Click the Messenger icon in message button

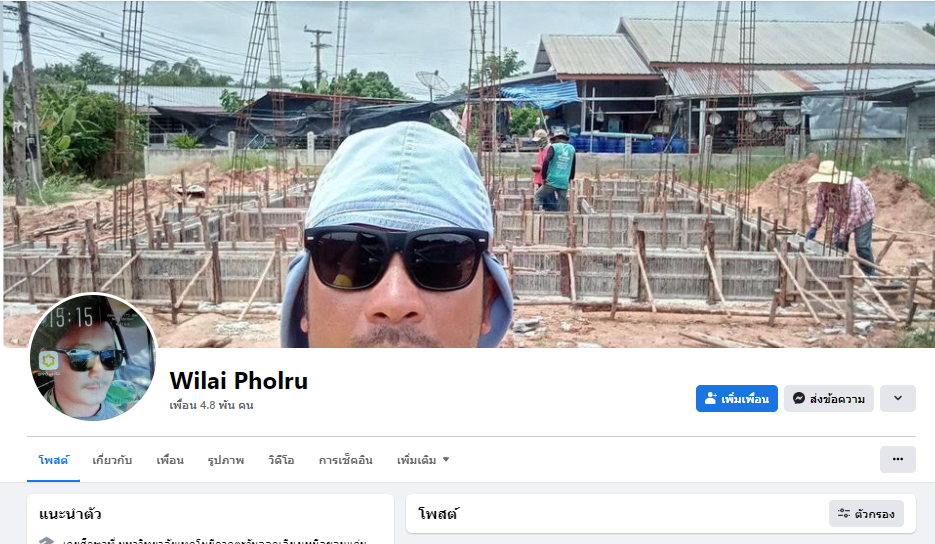pos(798,398)
